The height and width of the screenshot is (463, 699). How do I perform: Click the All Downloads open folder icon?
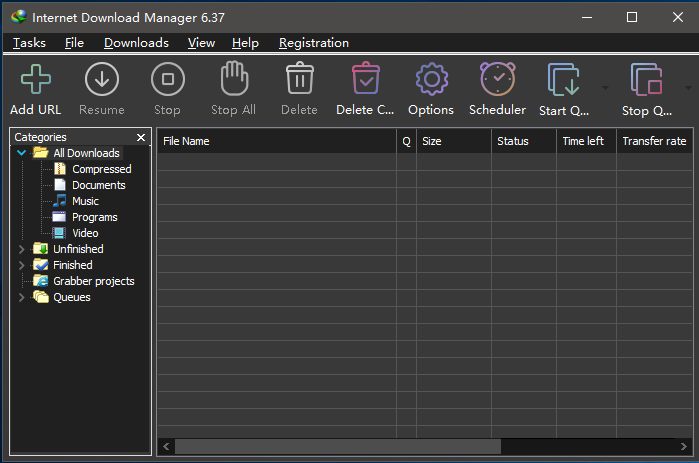pyautogui.click(x=41, y=152)
